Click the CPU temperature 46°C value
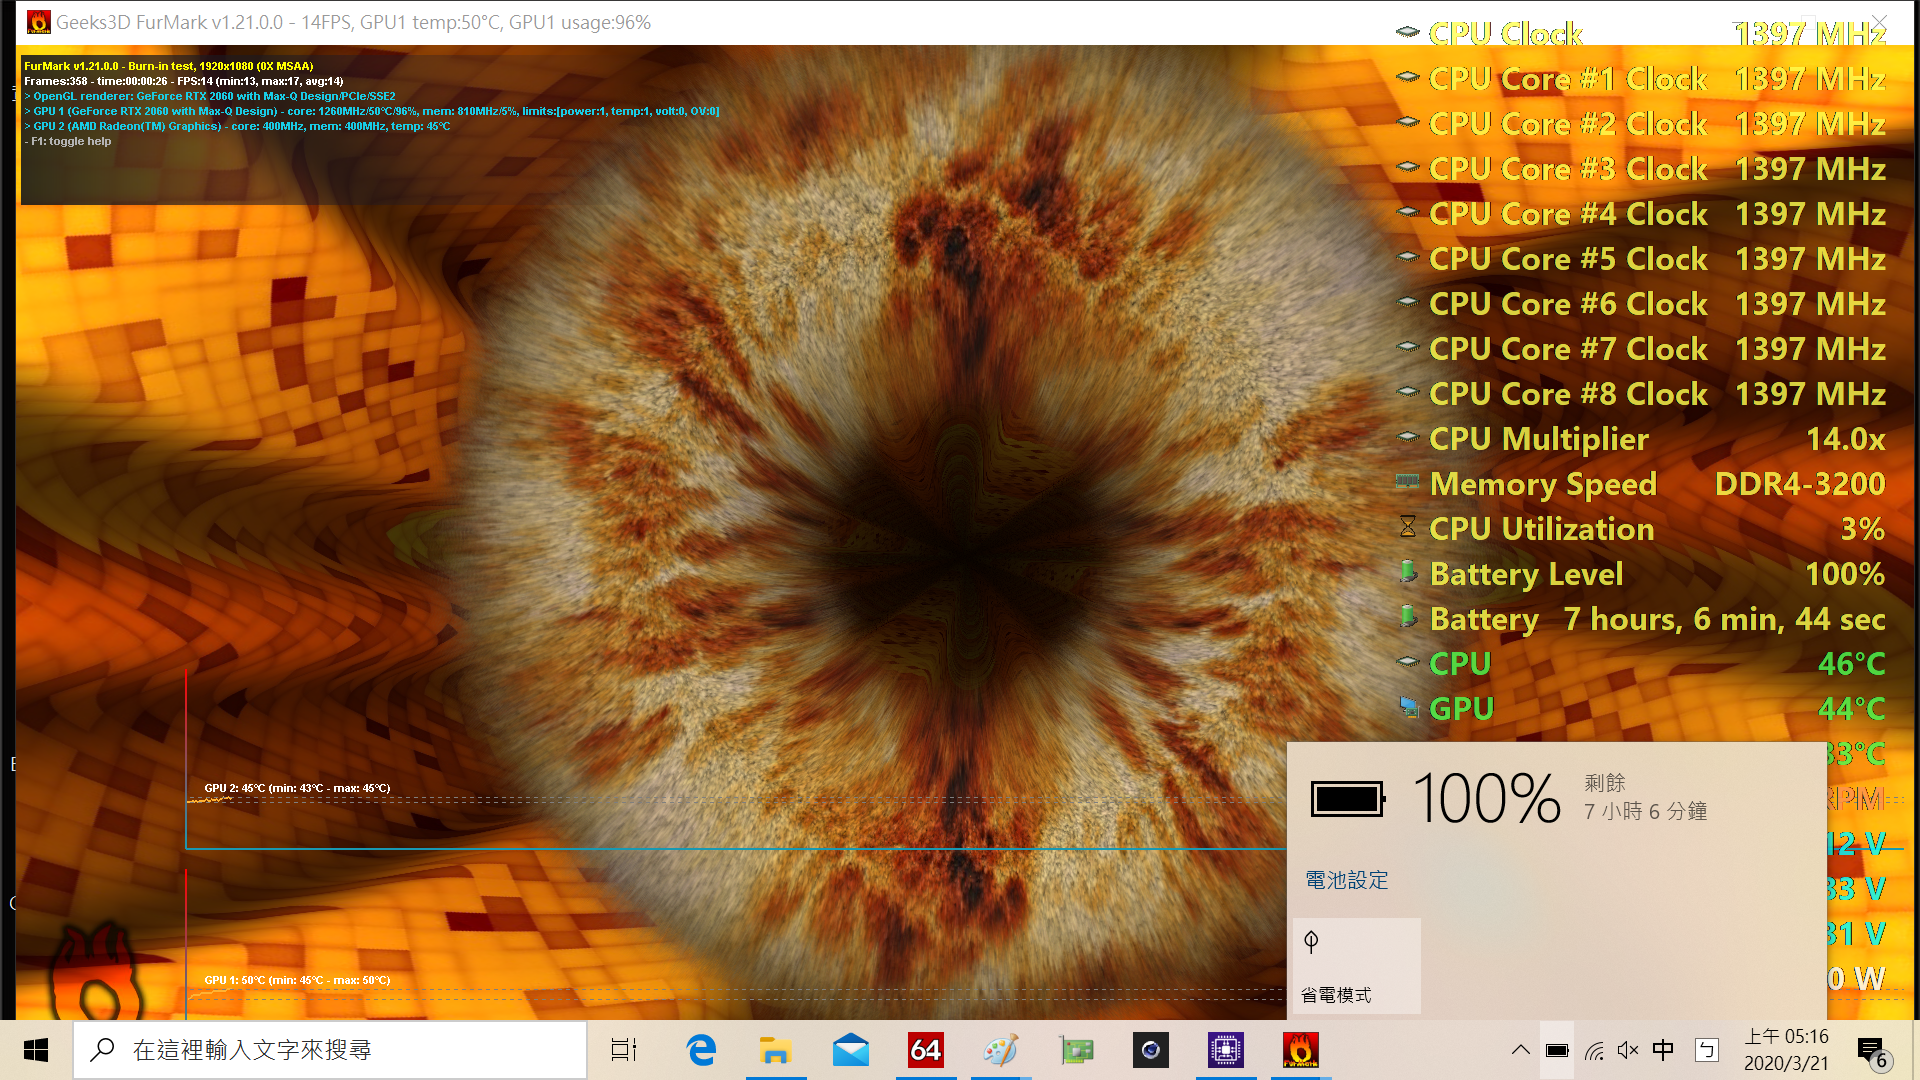This screenshot has height=1080, width=1920. point(1851,664)
